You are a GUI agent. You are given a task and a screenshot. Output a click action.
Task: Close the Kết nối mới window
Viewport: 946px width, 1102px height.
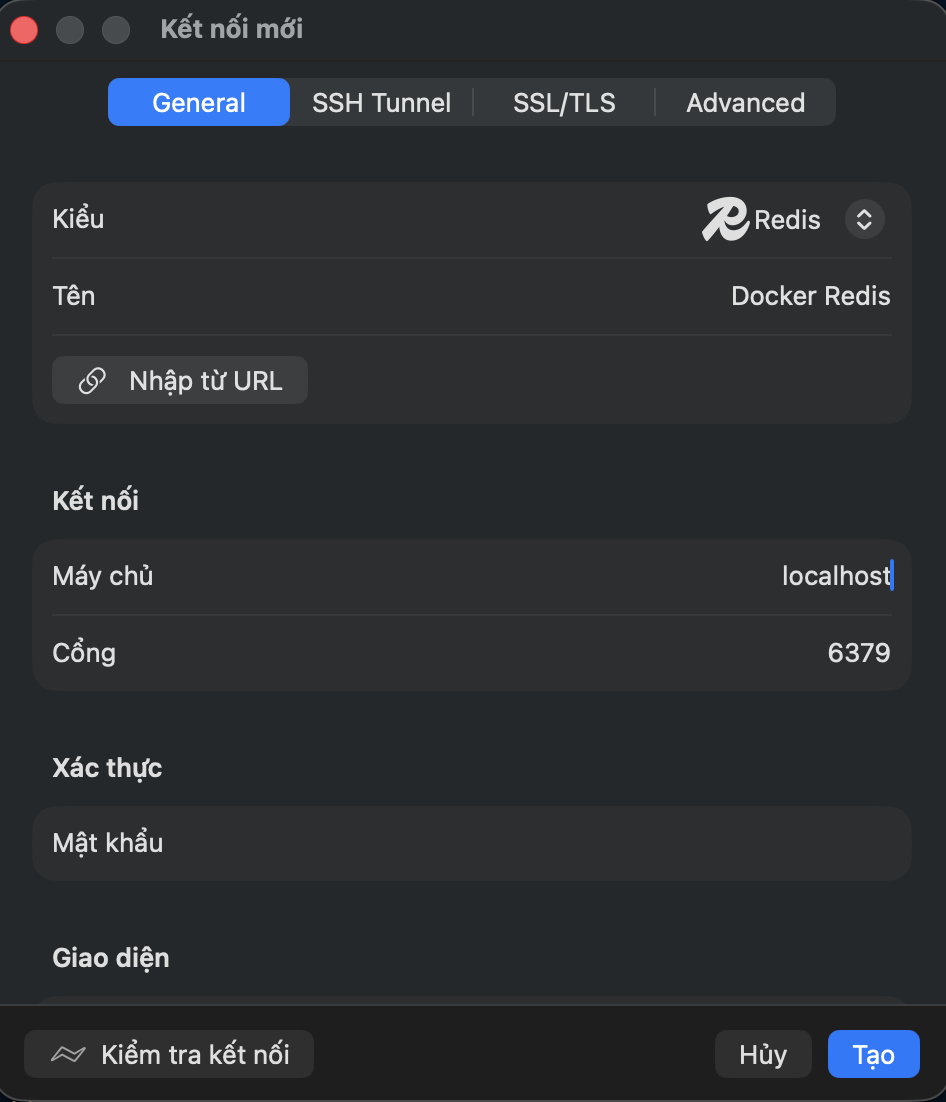tap(24, 30)
